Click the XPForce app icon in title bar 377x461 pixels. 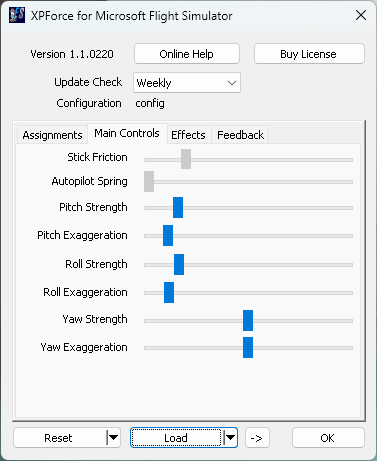pos(17,15)
